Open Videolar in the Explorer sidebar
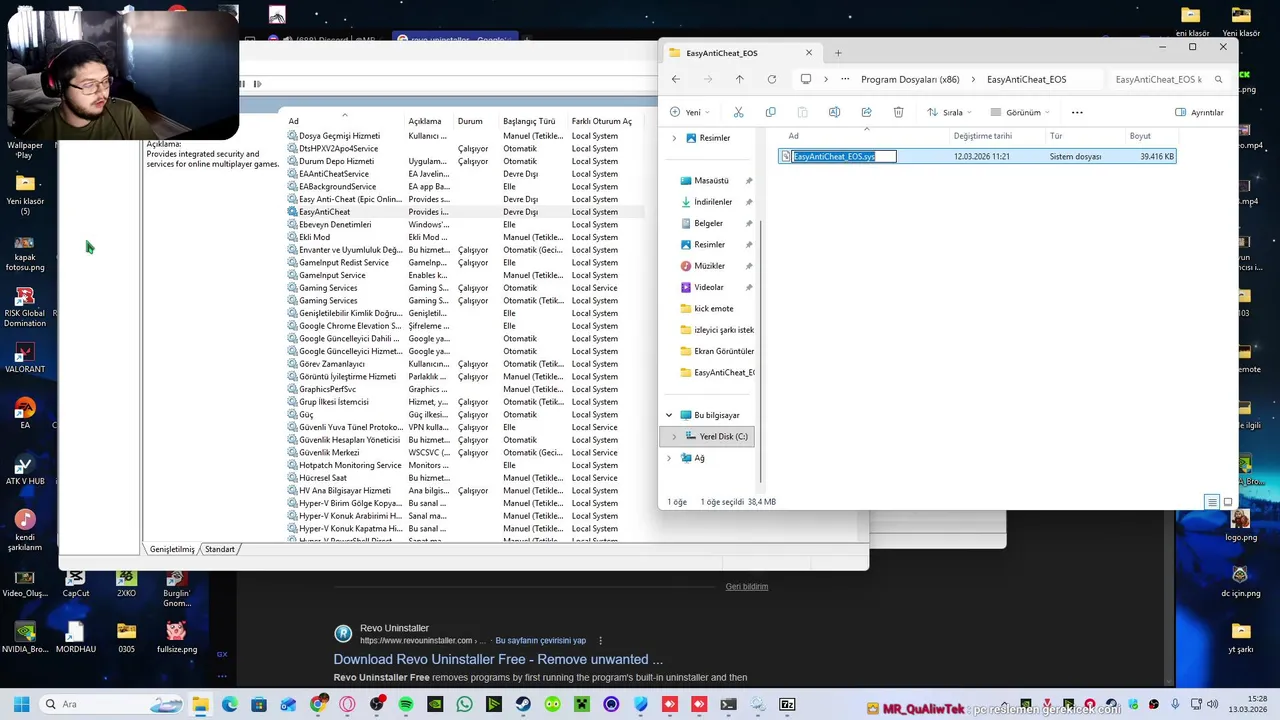 (708, 287)
